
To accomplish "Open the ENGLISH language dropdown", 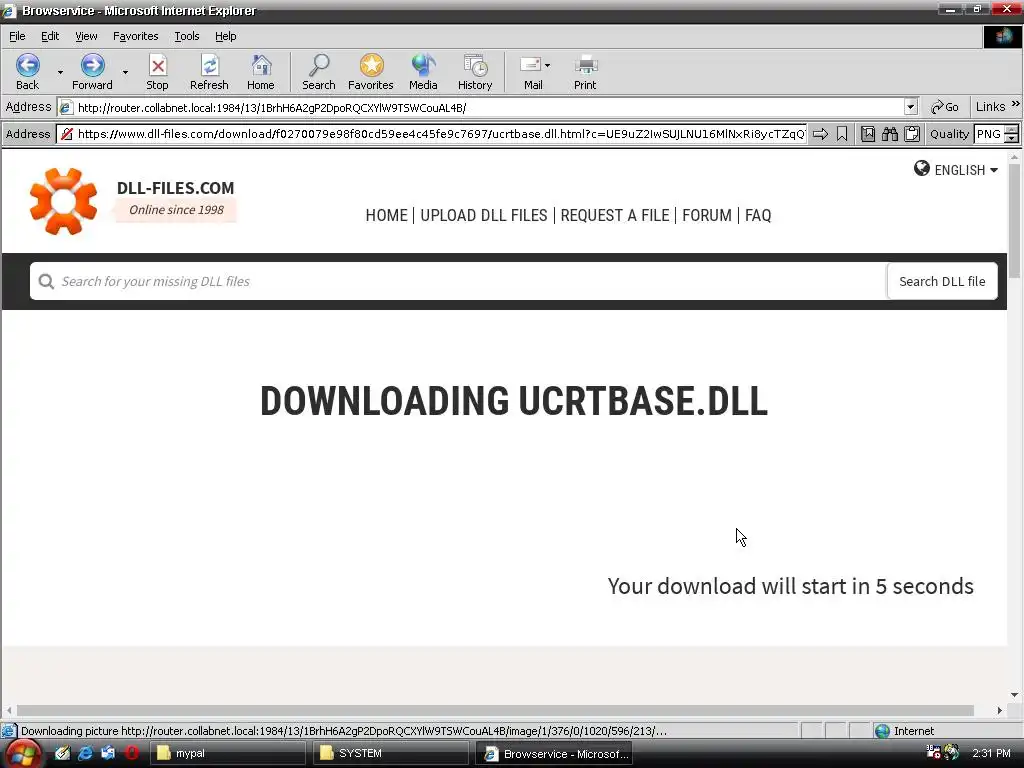I will (x=994, y=170).
